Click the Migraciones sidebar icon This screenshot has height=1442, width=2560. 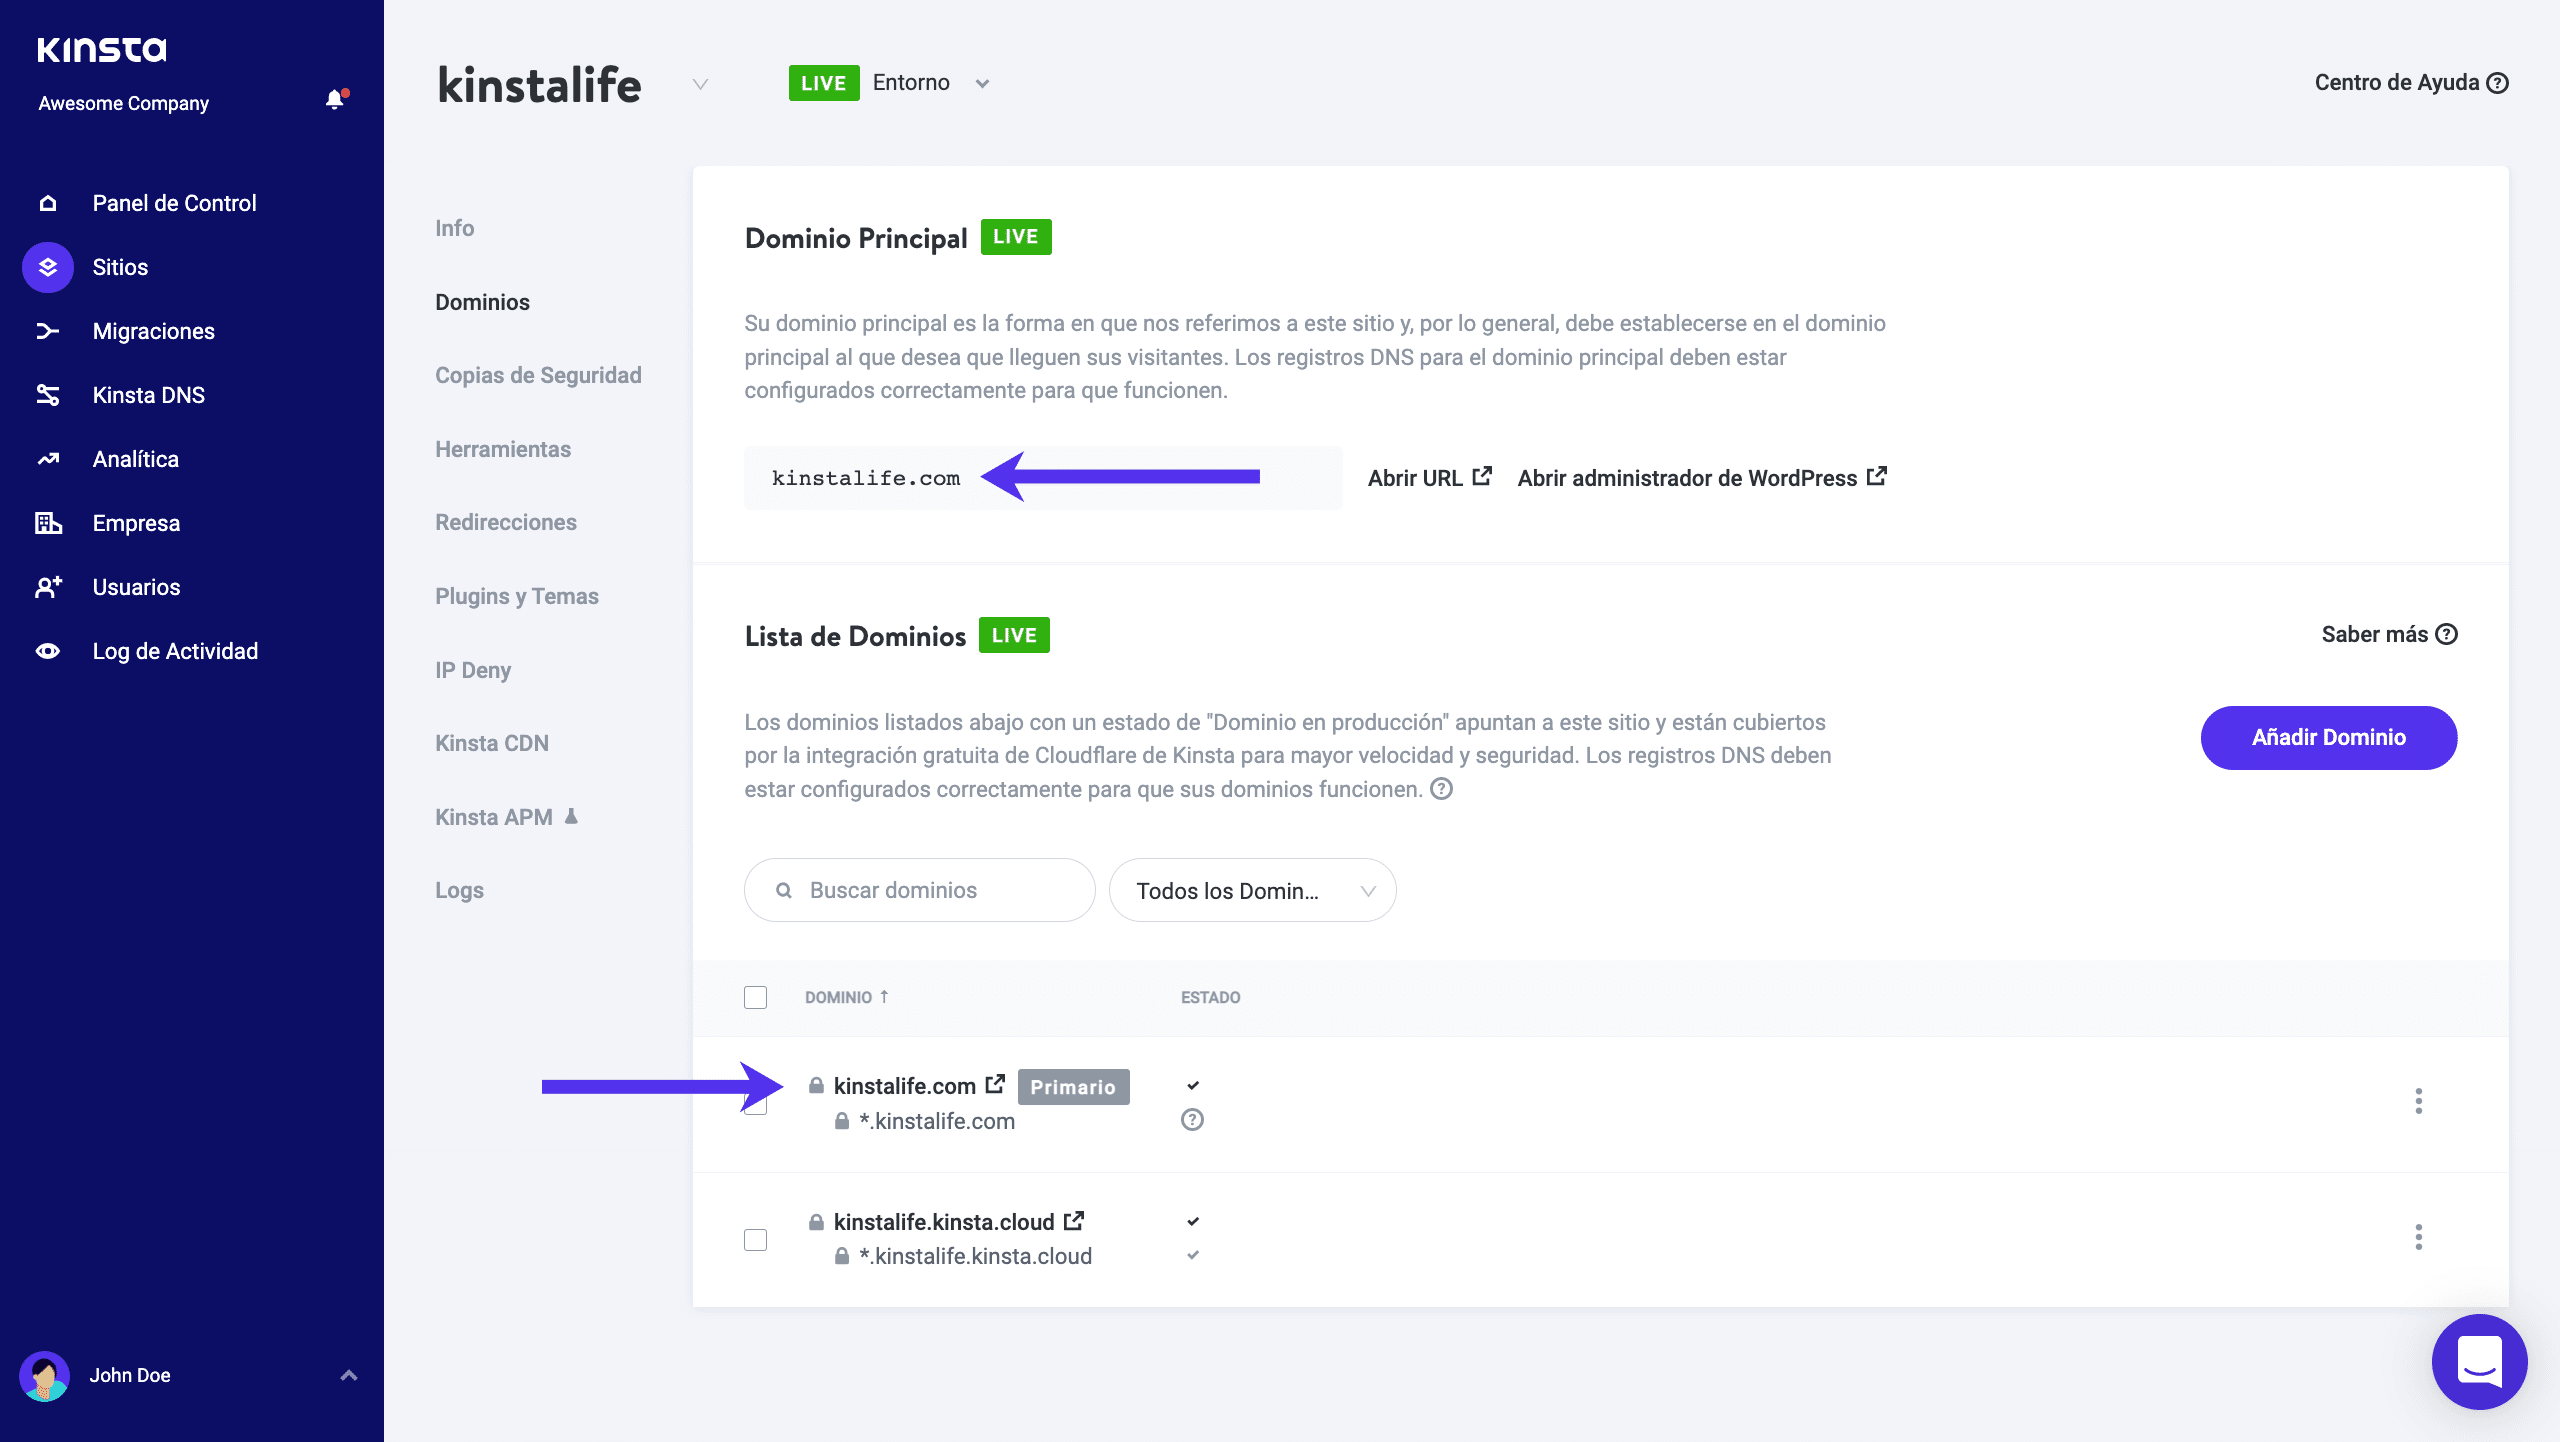pyautogui.click(x=47, y=331)
